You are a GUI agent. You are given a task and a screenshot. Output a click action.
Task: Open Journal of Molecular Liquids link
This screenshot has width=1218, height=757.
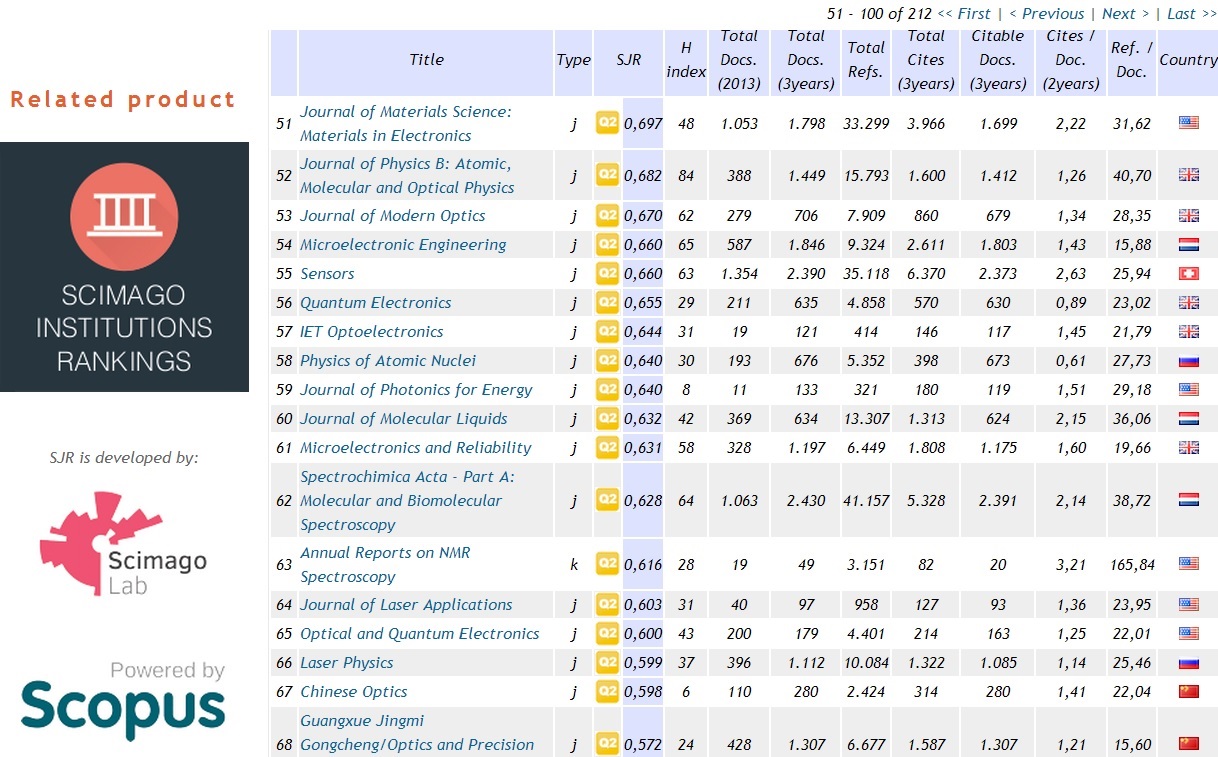click(x=403, y=418)
